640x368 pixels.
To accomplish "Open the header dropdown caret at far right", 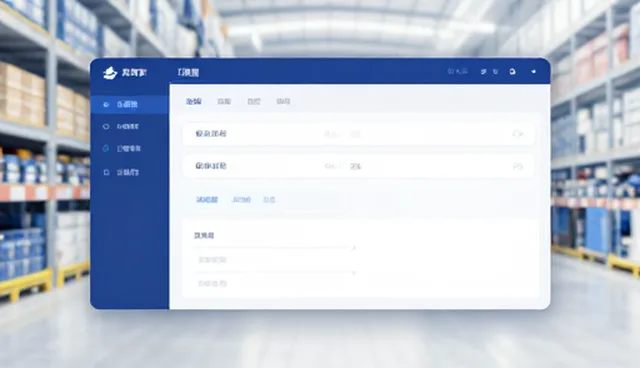I will click(533, 71).
